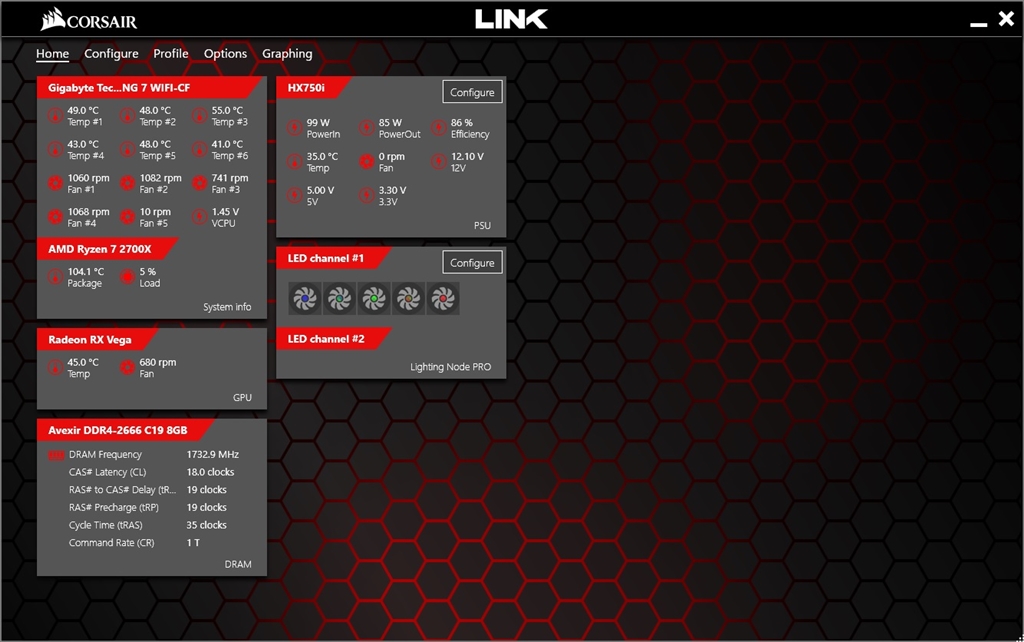Screen dimensions: 1024x642
Task: Click the AMD Ryzen 7 2700X header
Action: (108, 249)
